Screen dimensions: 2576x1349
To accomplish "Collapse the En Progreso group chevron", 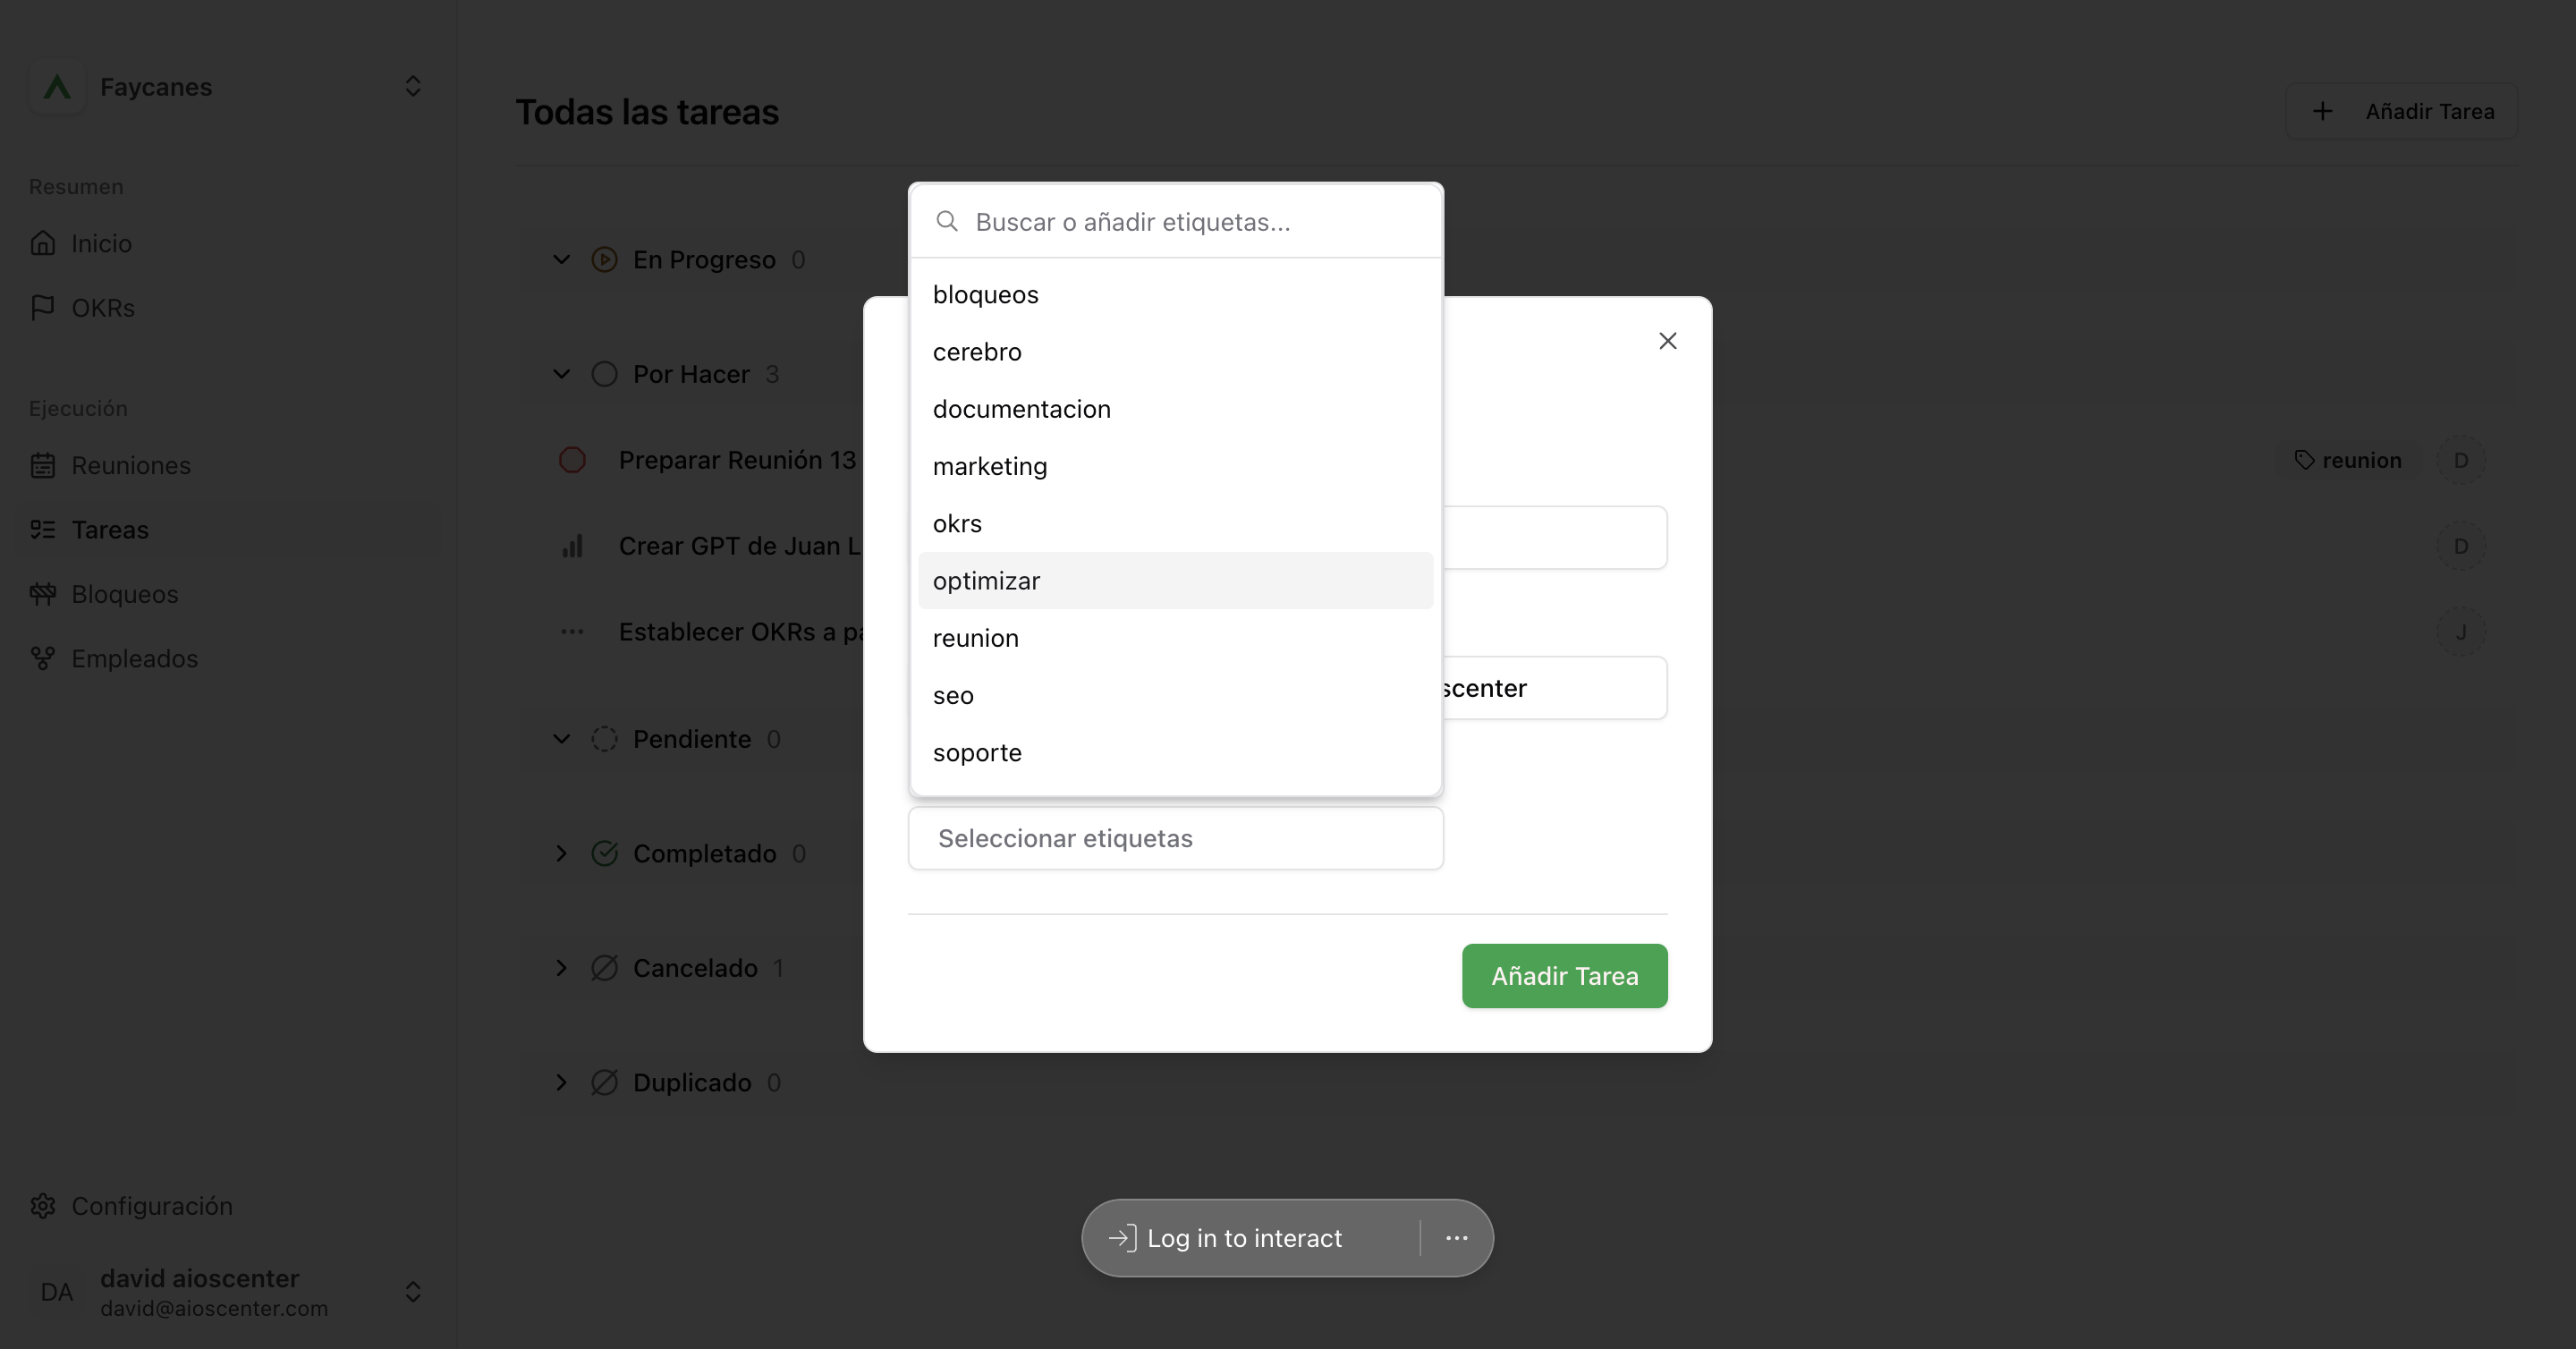I will tap(562, 260).
